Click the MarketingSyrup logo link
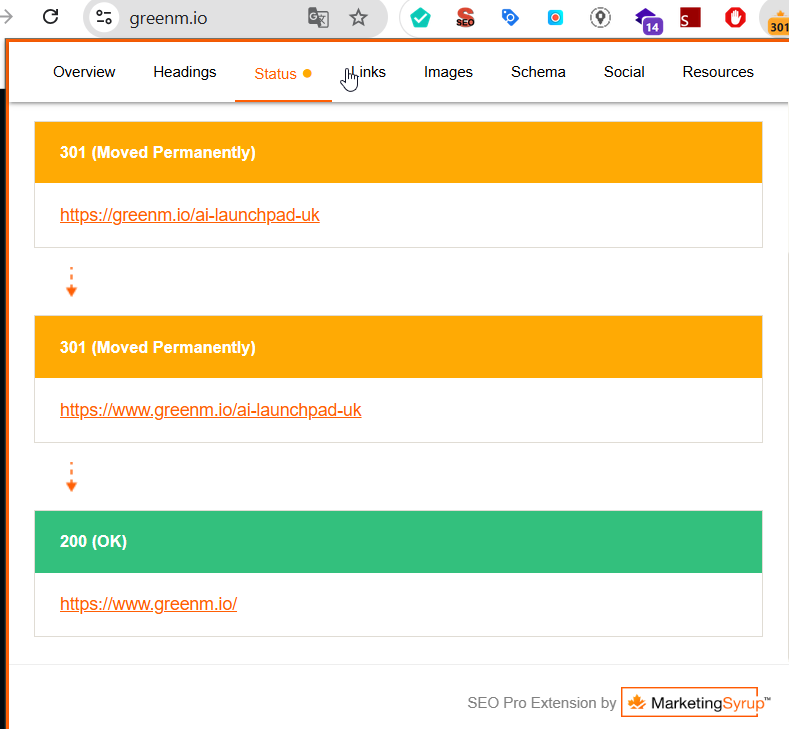The image size is (789, 729). point(695,702)
